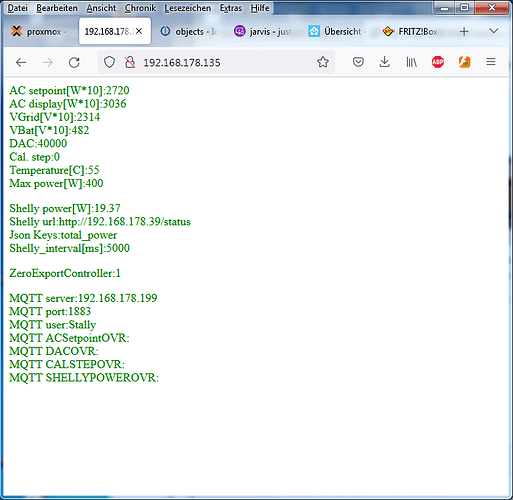Click the MQTT user:Stally line
The image size is (513, 500).
[53, 325]
